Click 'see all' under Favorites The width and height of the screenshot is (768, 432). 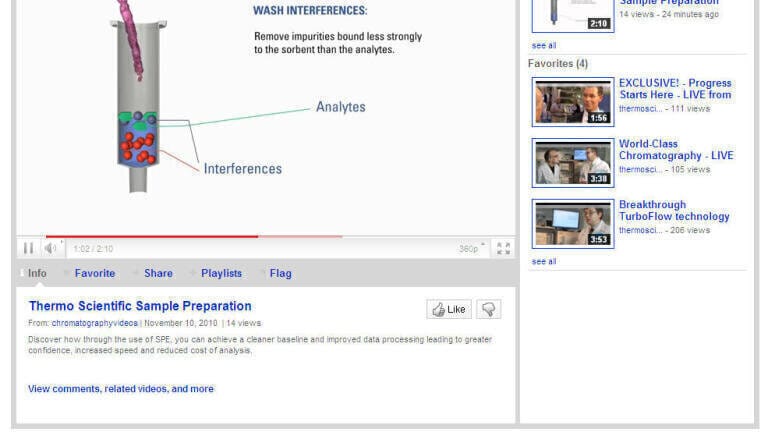(x=544, y=262)
